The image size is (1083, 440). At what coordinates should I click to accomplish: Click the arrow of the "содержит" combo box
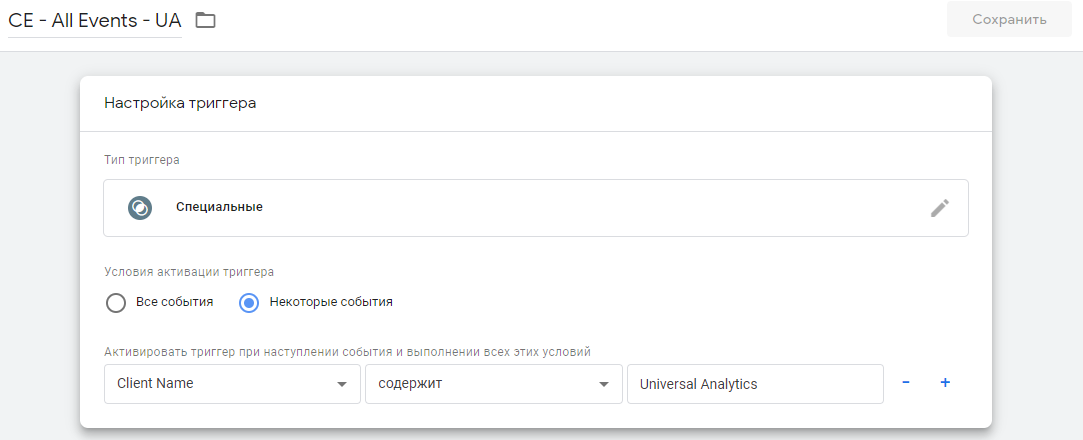click(604, 384)
